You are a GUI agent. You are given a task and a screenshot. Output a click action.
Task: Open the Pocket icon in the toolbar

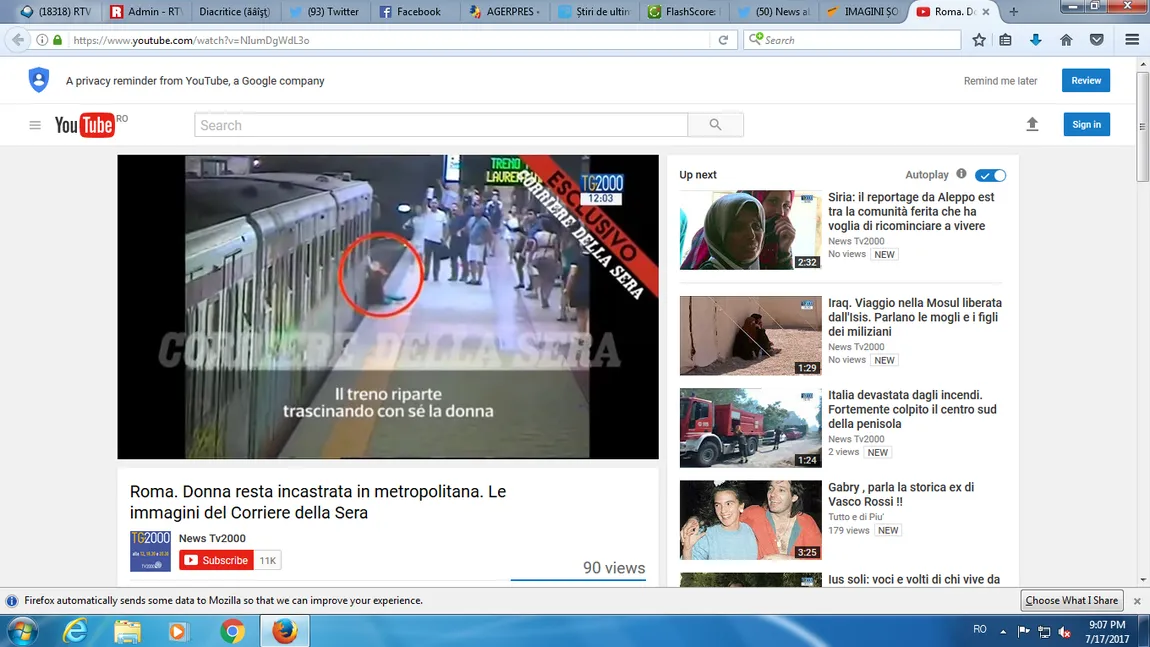point(1096,40)
